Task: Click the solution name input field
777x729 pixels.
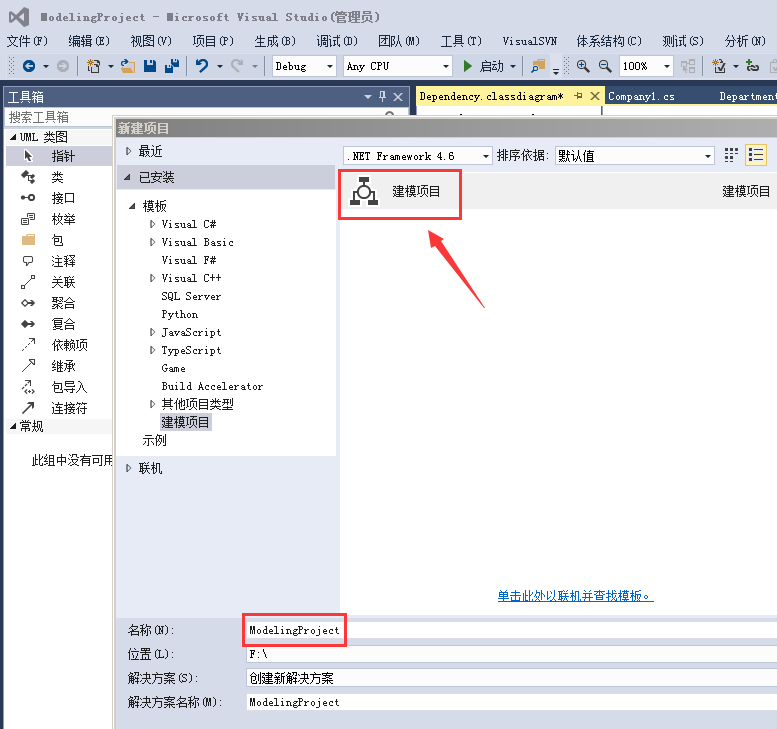Action: click(511, 702)
